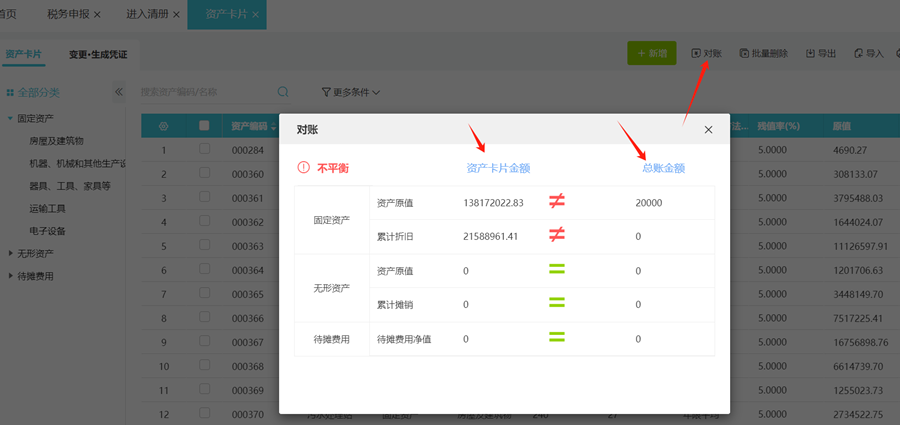Select 器具、工具、家具等 category
The image size is (900, 425).
coord(69,186)
